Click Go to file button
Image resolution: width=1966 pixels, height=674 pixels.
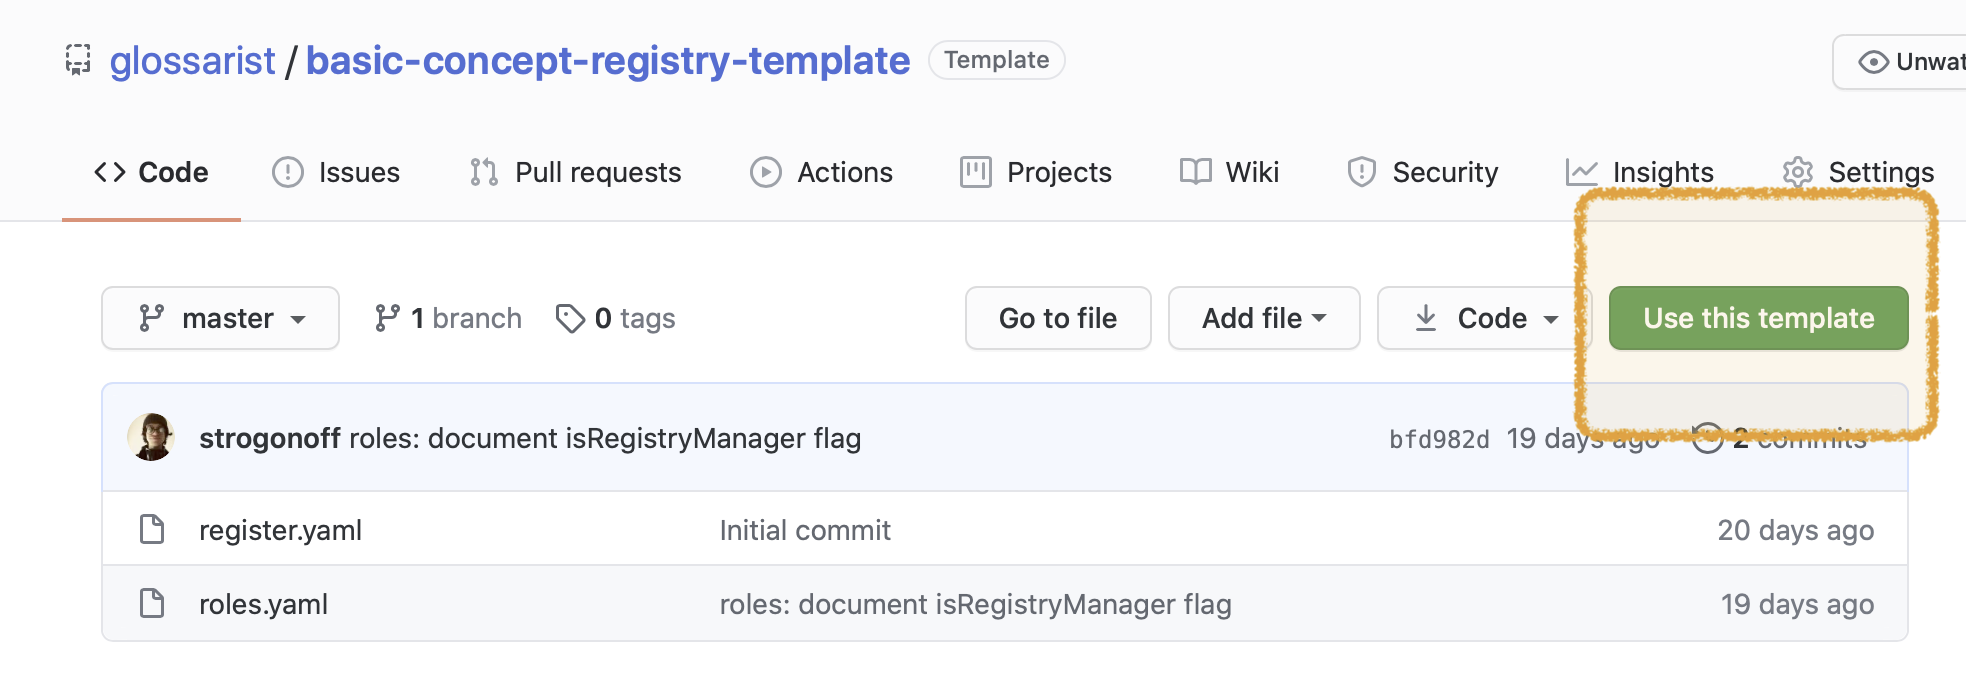(x=1058, y=318)
